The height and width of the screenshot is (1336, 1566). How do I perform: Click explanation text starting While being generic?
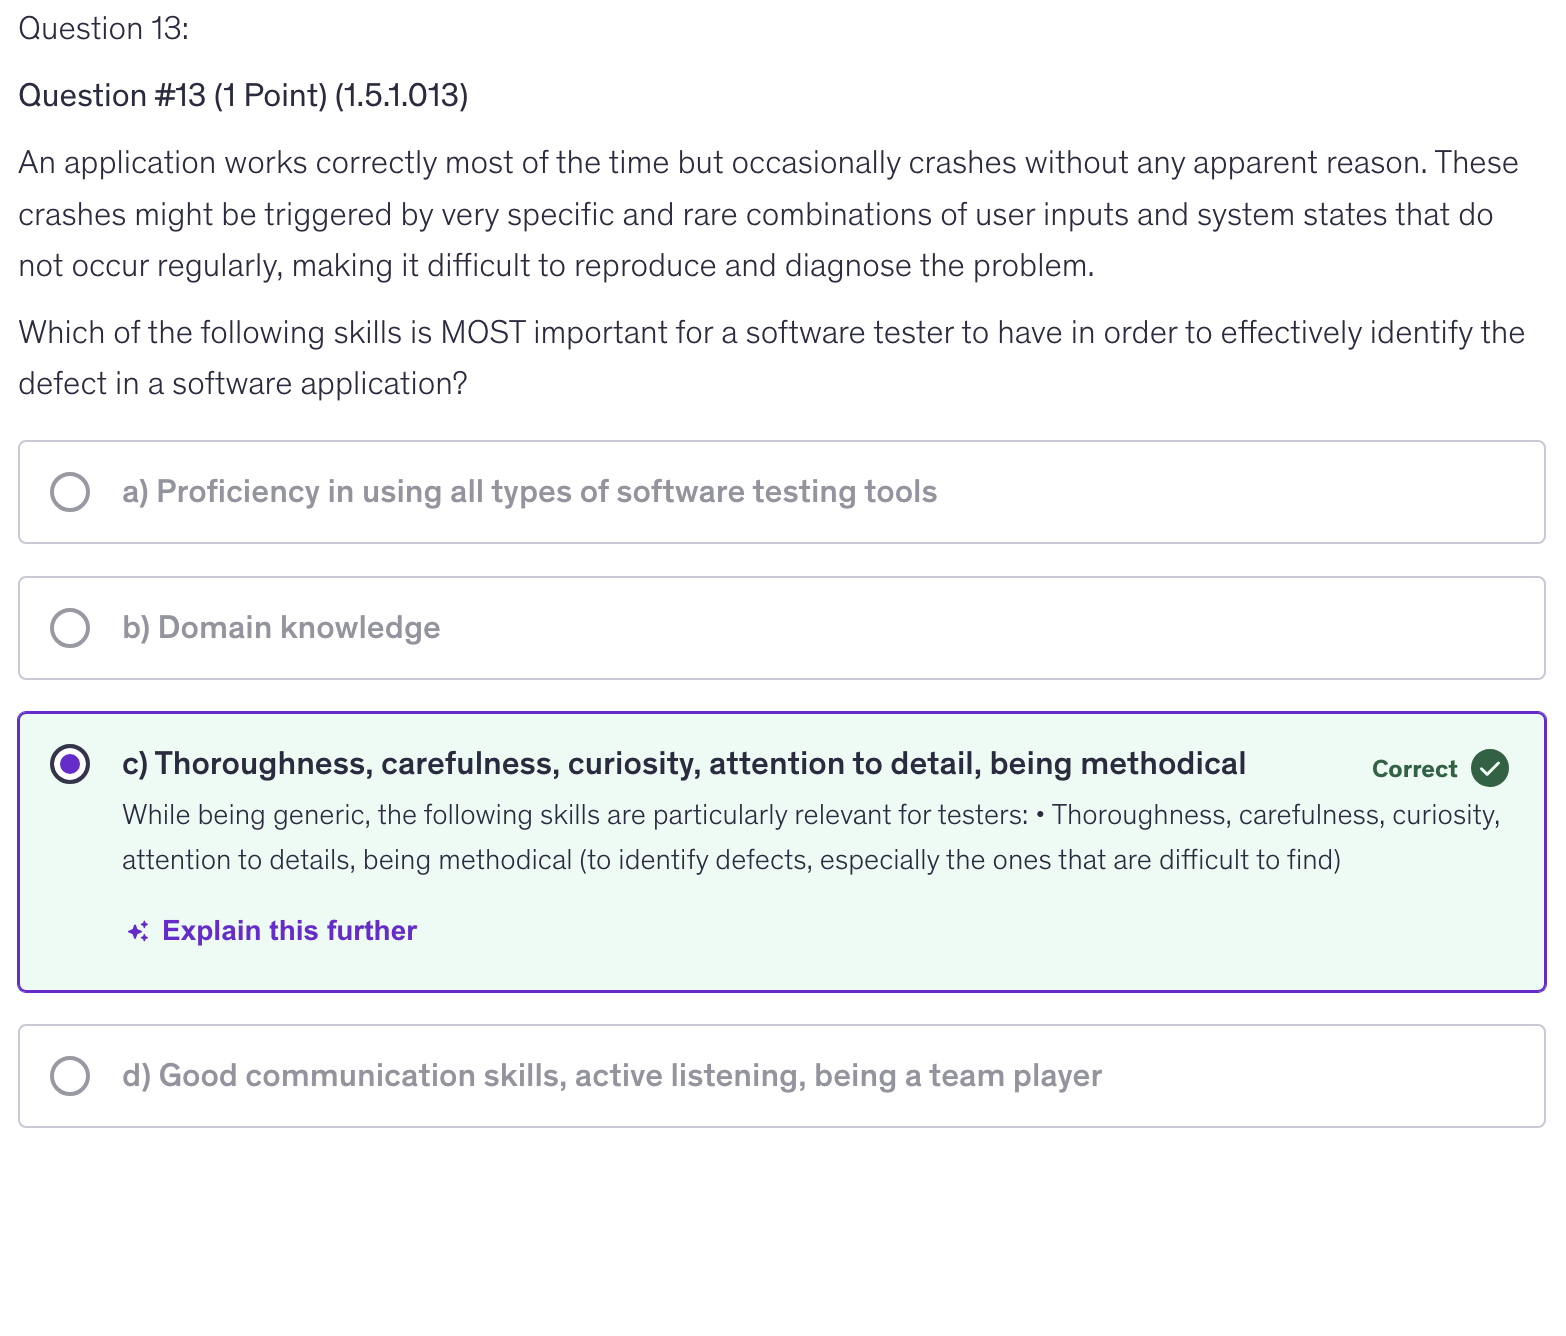tap(574, 815)
